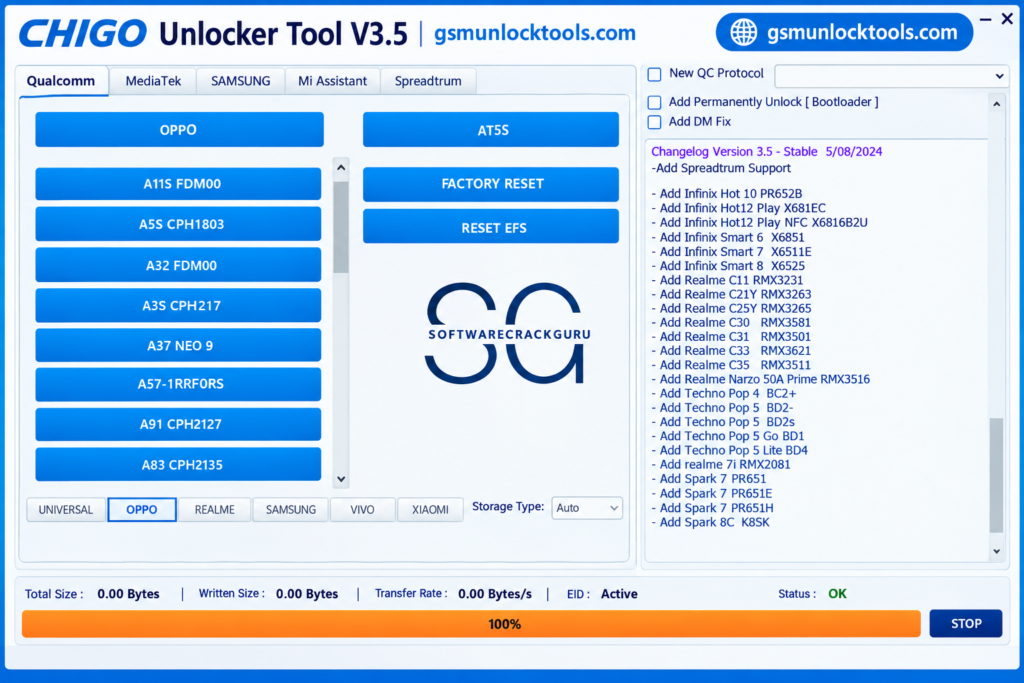Click the AT5S button
1024x683 pixels.
490,129
